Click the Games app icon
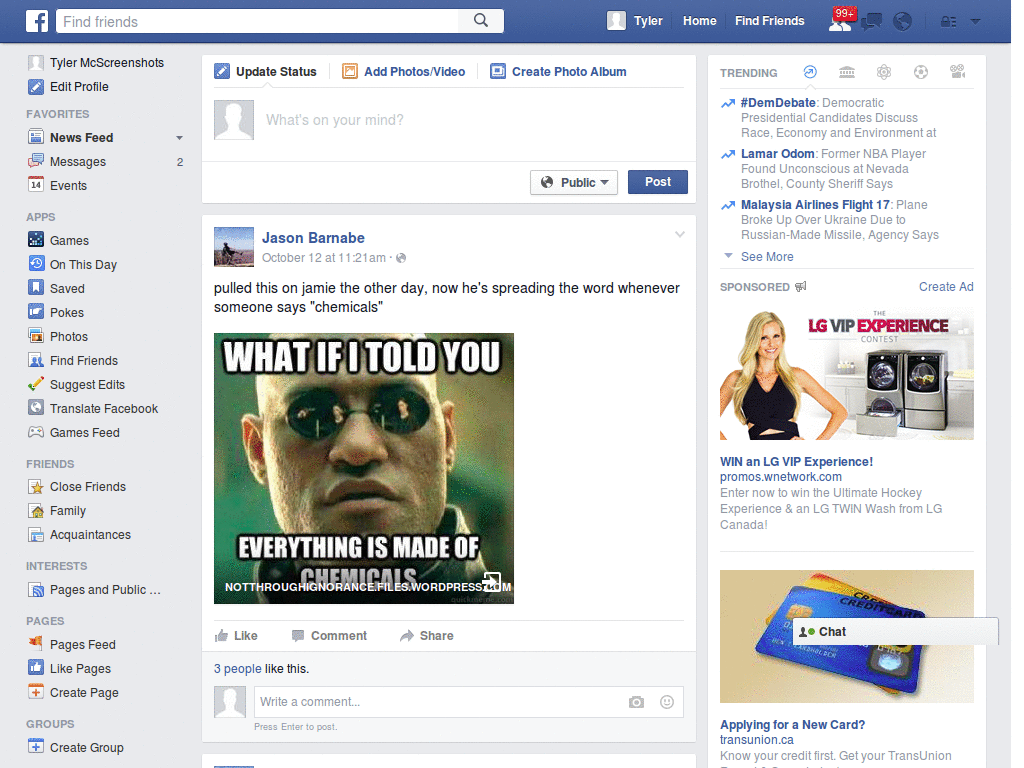This screenshot has height=768, width=1024. 36,240
